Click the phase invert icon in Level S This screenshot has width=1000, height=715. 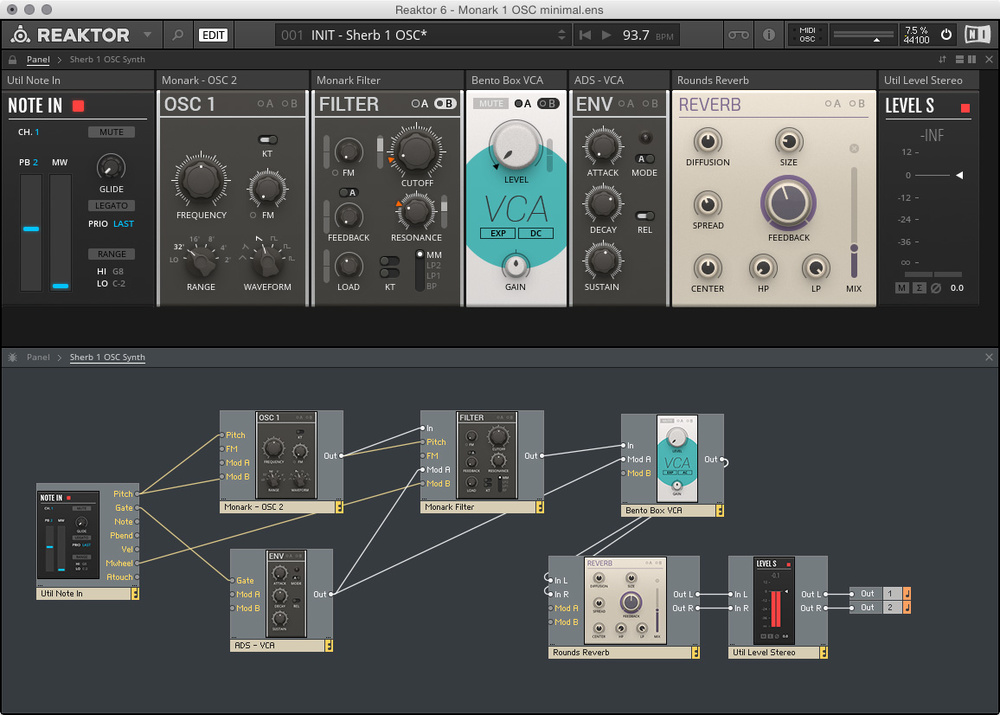936,288
